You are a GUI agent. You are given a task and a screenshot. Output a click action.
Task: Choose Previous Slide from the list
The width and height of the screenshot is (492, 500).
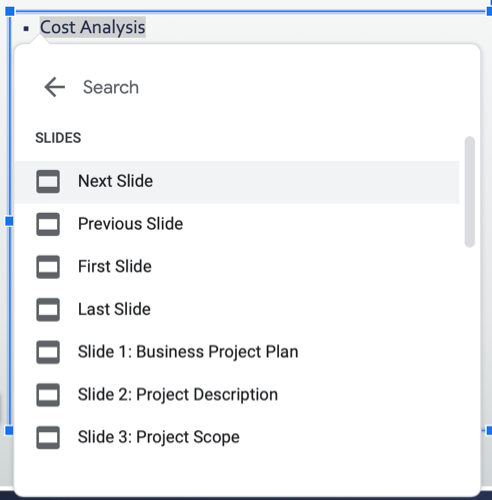pos(237,224)
